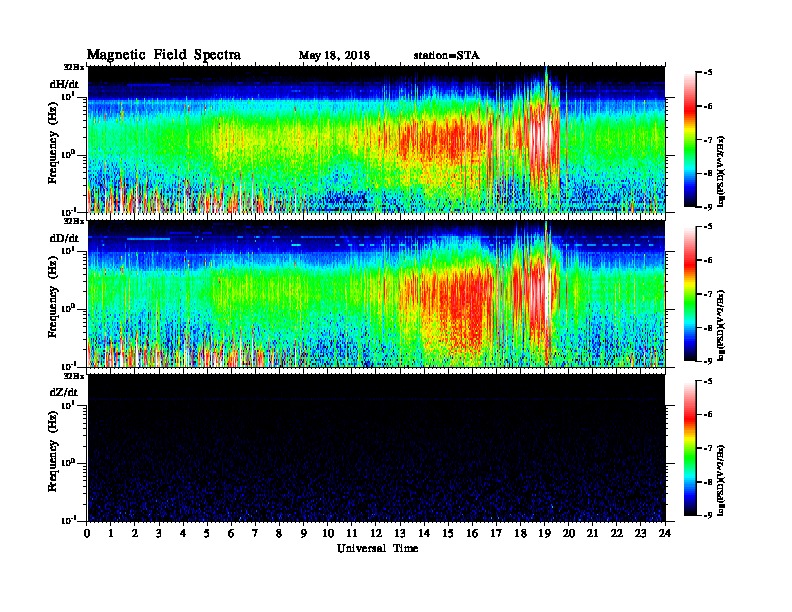Click the dZ/dt panel label

tap(64, 392)
